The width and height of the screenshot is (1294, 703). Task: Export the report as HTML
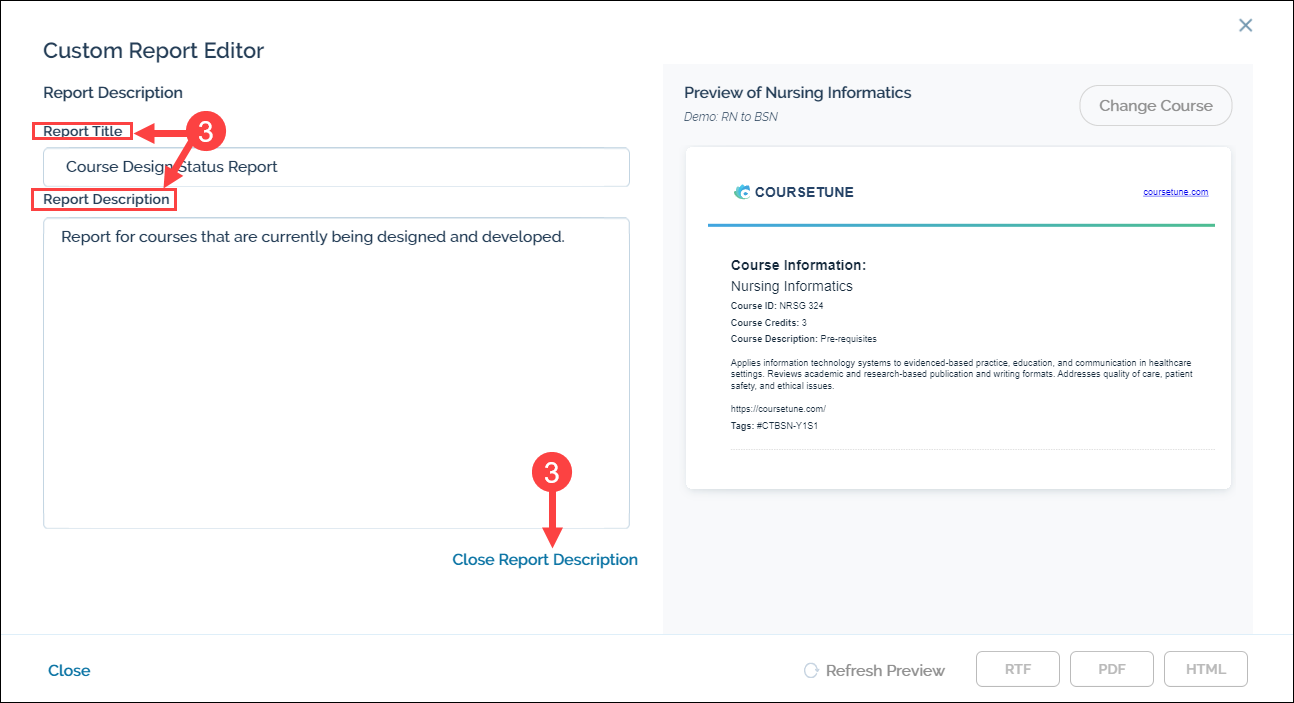(1205, 670)
